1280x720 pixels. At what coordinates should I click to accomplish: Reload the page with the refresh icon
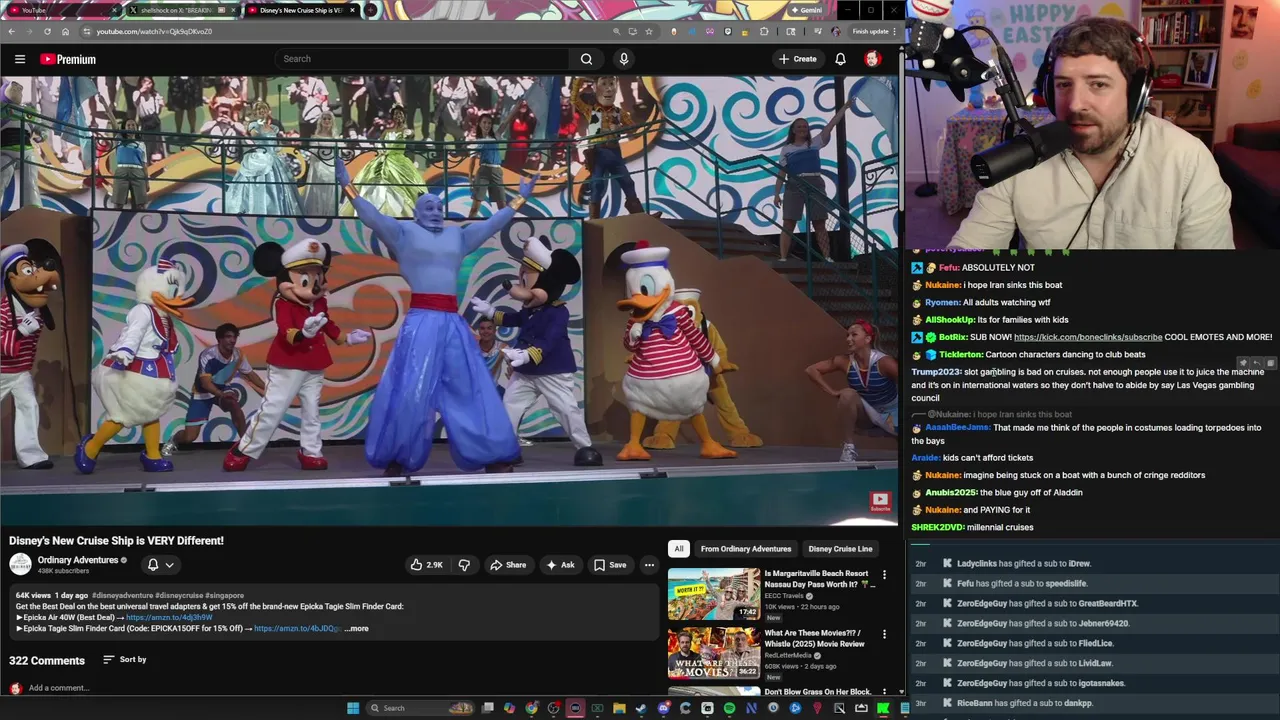click(47, 31)
